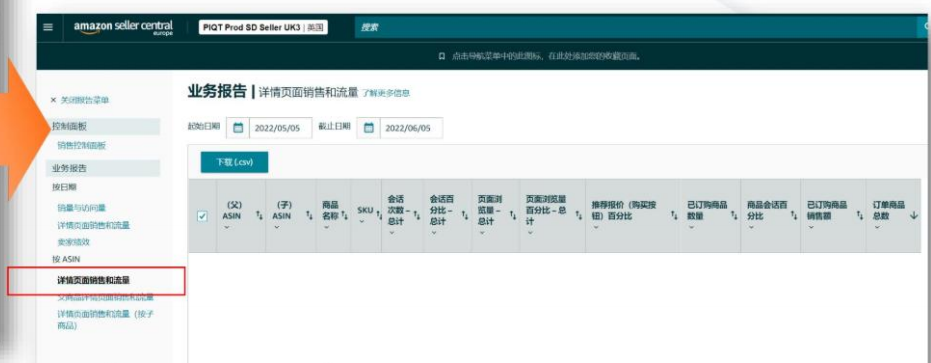Click the 按 ASIN heading in sidebar
Viewport: 931px width, 363px height.
(65, 259)
